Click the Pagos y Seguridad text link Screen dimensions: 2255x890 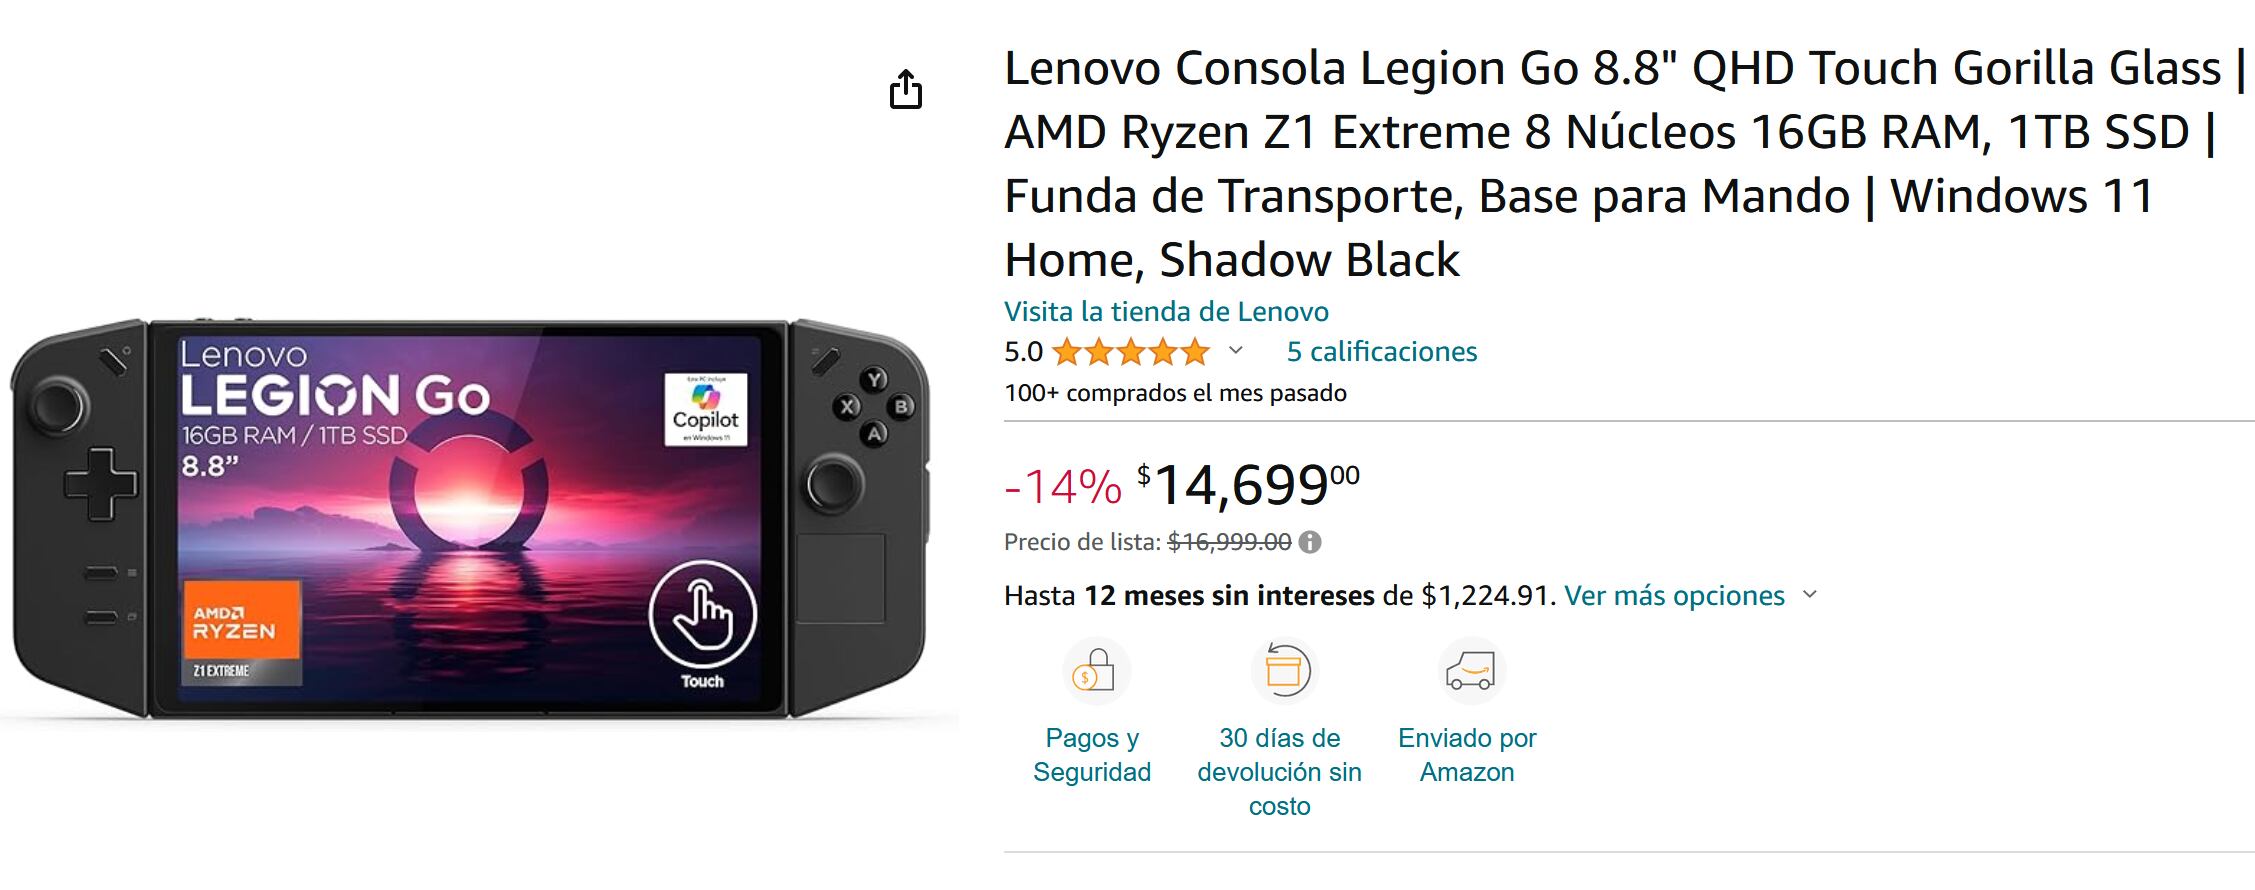point(1092,755)
